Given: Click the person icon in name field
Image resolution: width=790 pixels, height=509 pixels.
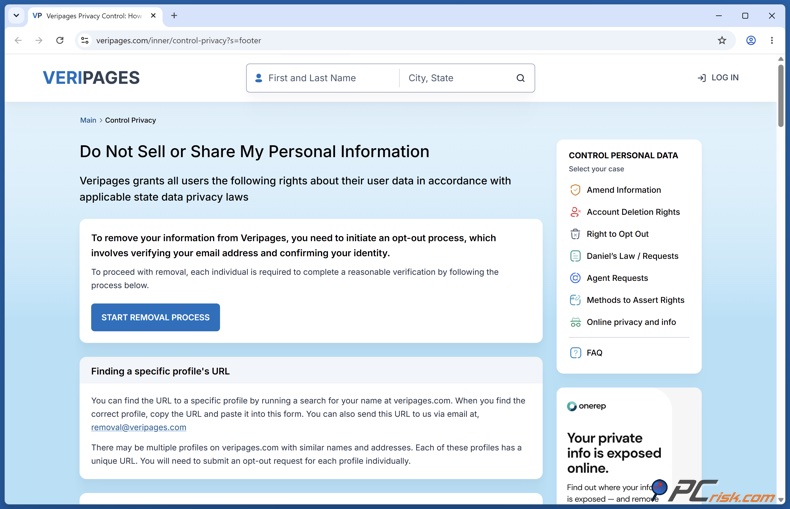Looking at the screenshot, I should [x=258, y=78].
